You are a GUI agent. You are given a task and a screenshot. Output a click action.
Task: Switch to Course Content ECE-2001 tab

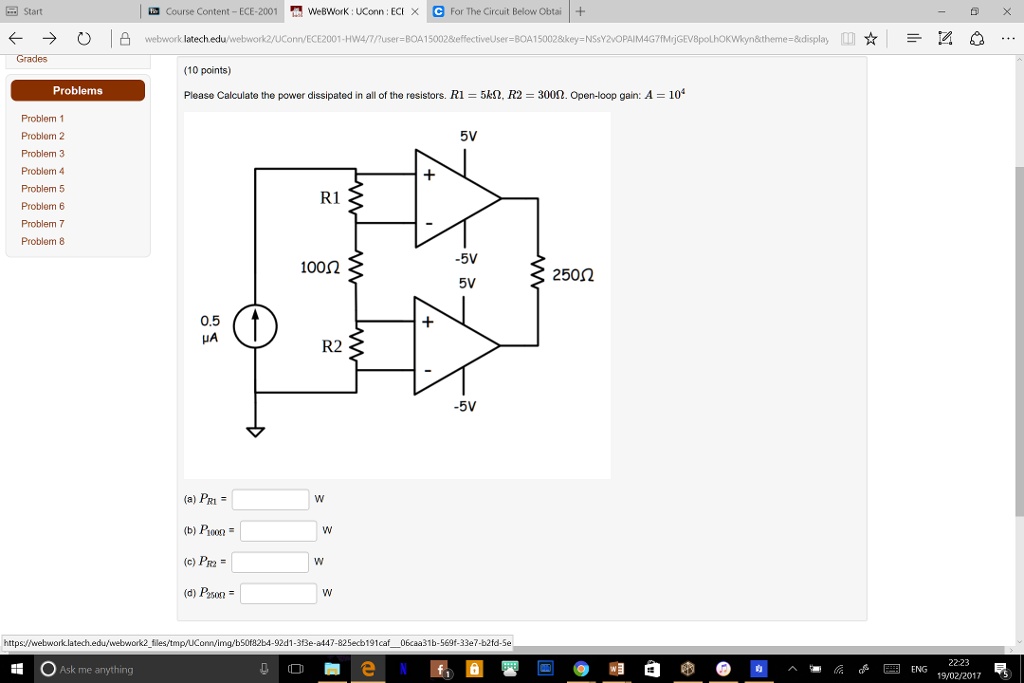213,11
